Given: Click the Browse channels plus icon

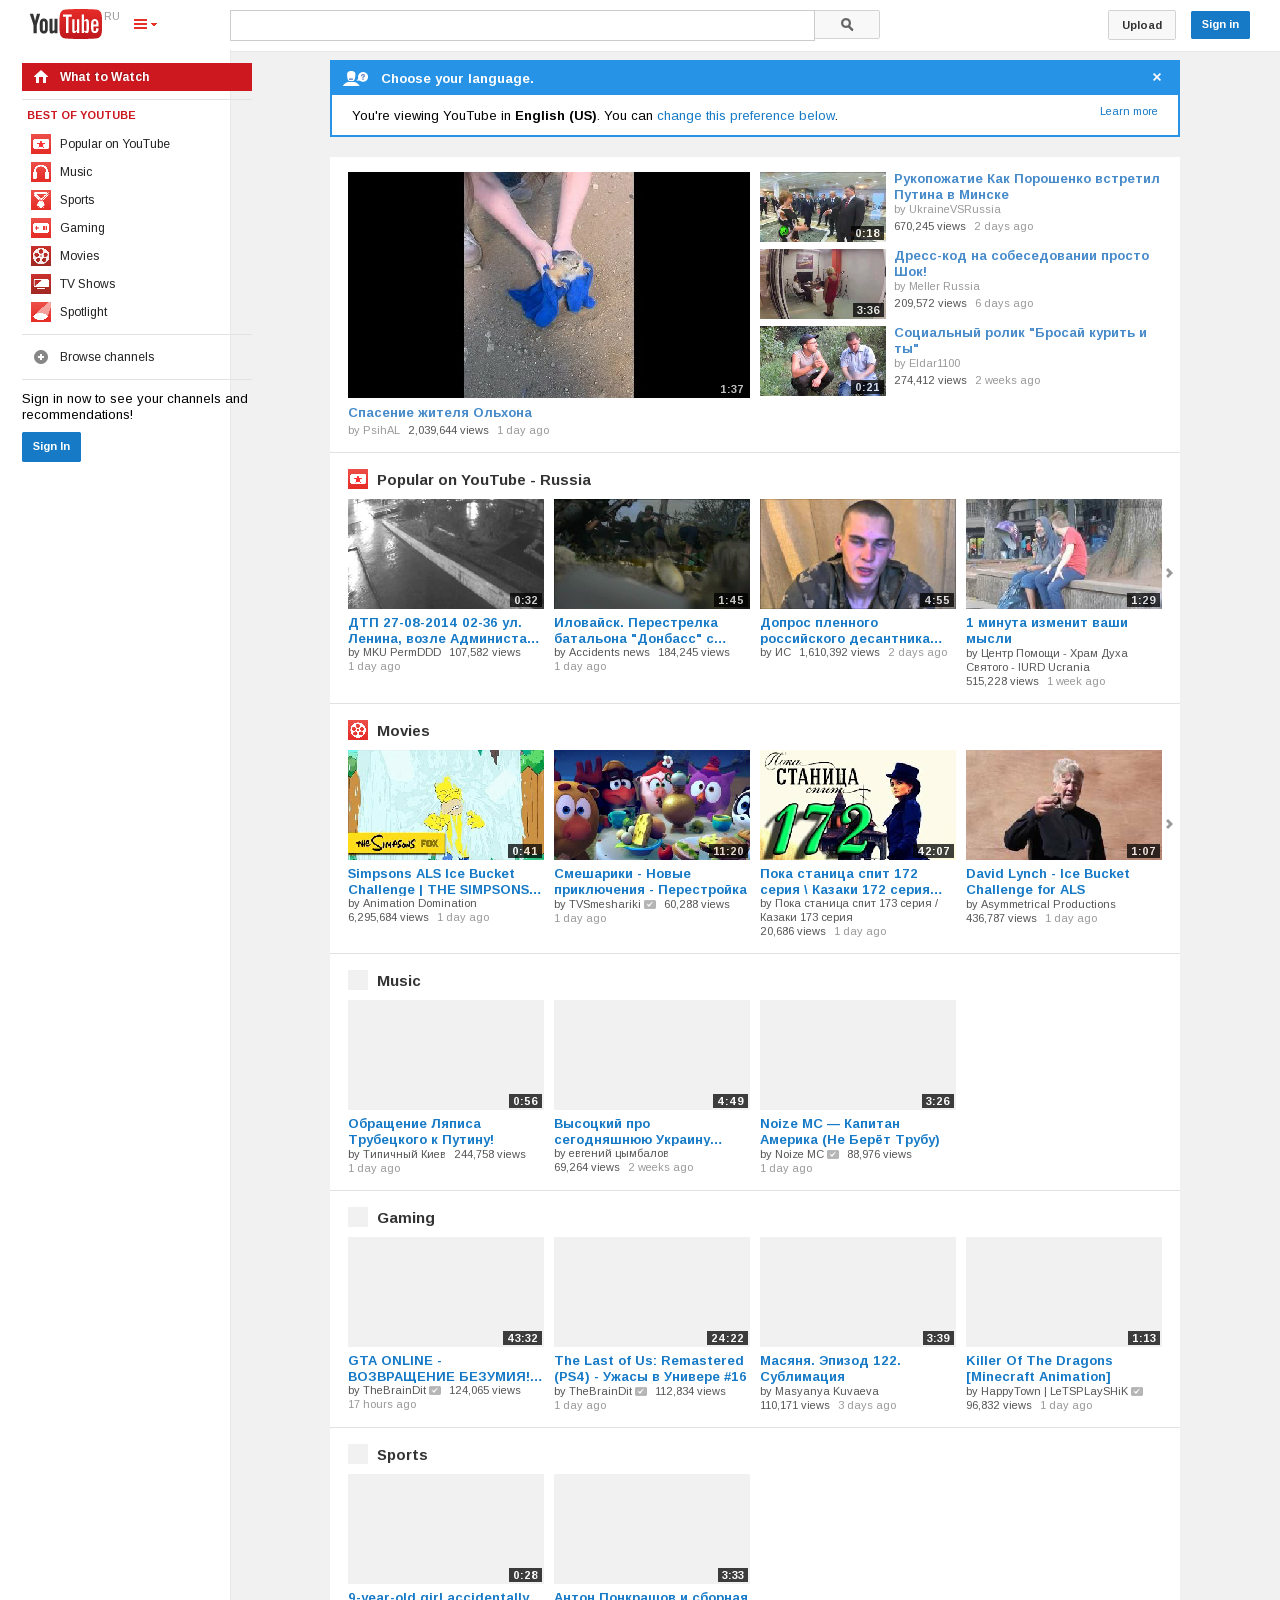Looking at the screenshot, I should (x=41, y=357).
